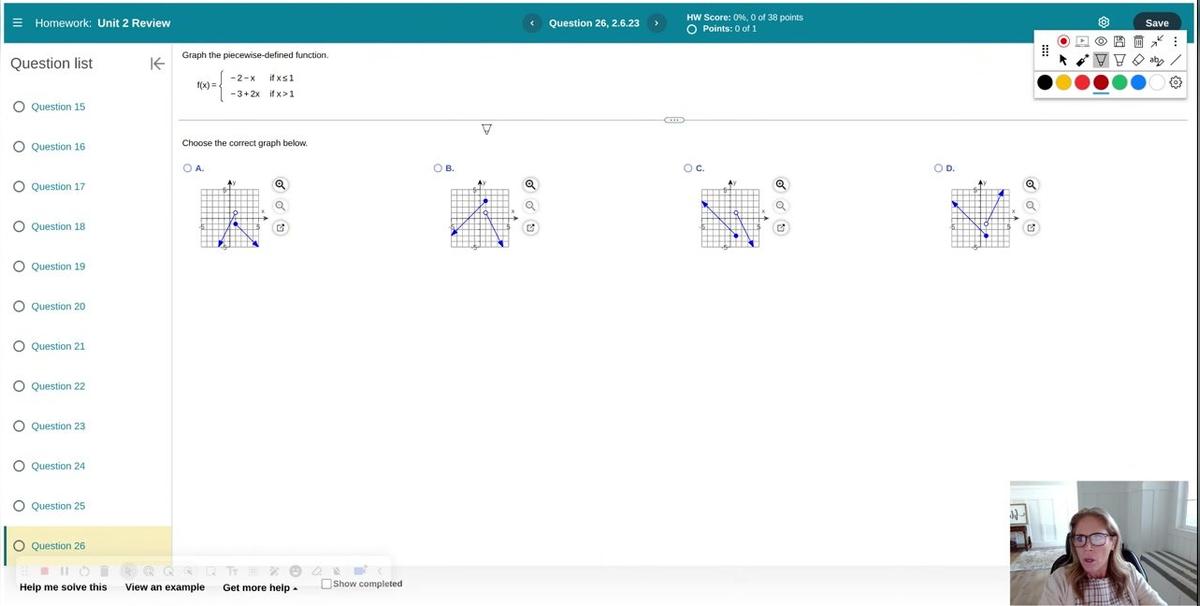This screenshot has width=1200, height=606.
Task: Open the hamburger menu next to Homework
Action: [17, 23]
